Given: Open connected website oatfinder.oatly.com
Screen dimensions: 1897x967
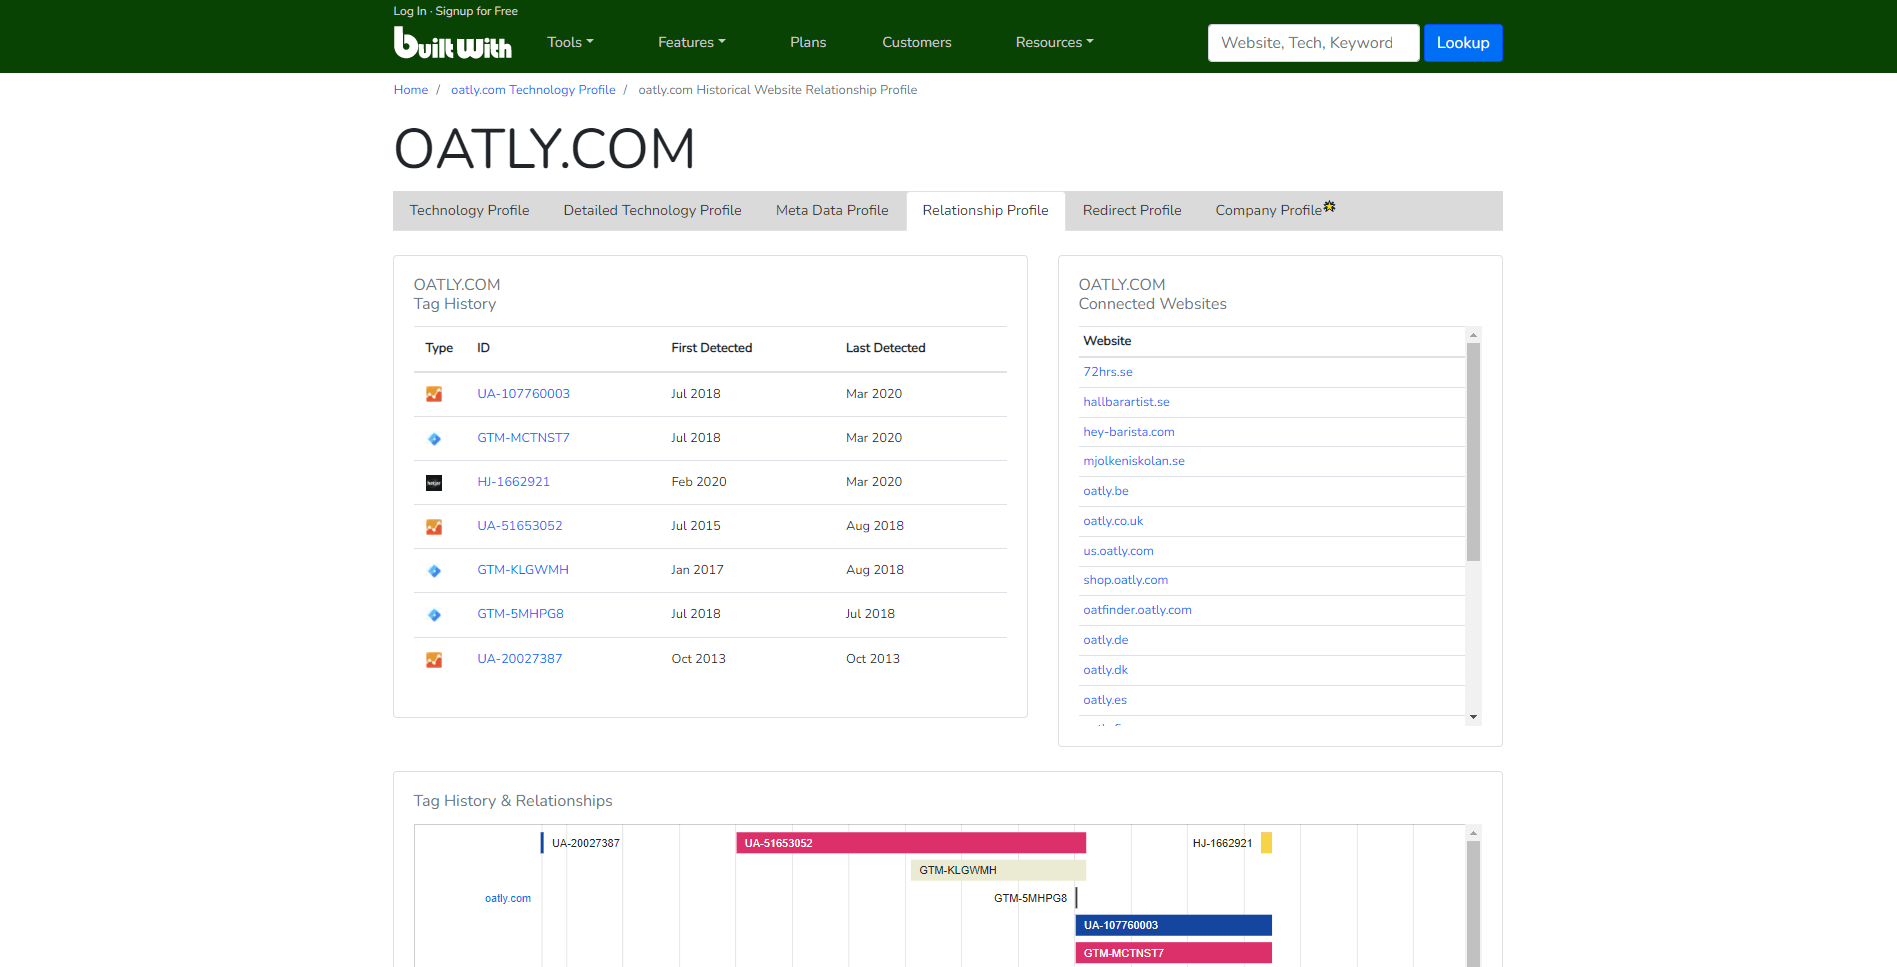Looking at the screenshot, I should (1137, 610).
